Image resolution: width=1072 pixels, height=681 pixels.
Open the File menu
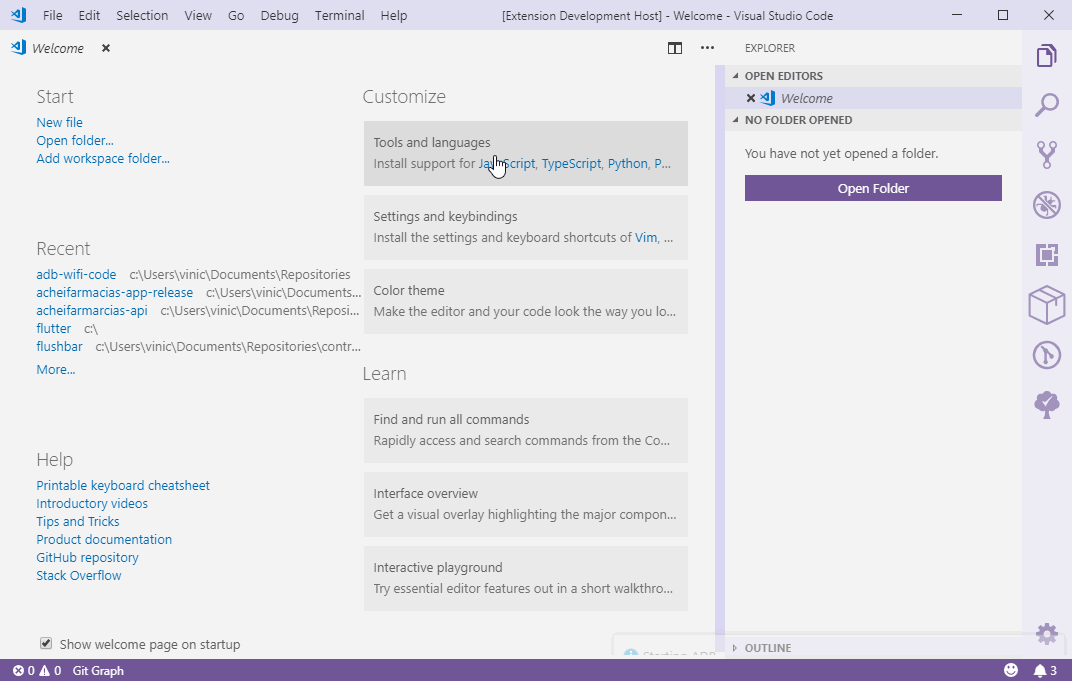[x=52, y=15]
